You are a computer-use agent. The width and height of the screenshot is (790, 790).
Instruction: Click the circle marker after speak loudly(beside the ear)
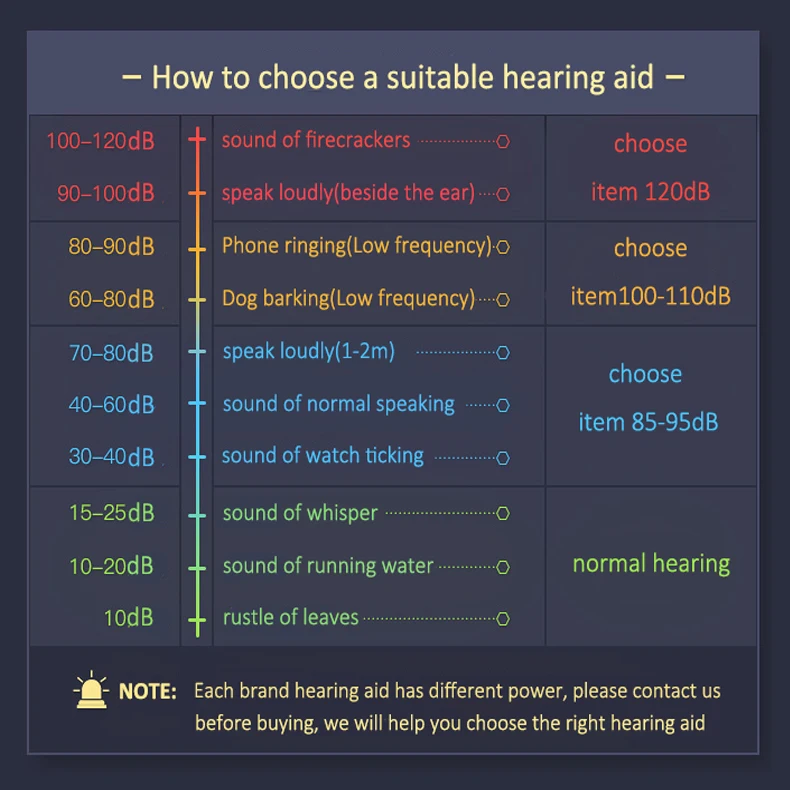point(503,194)
